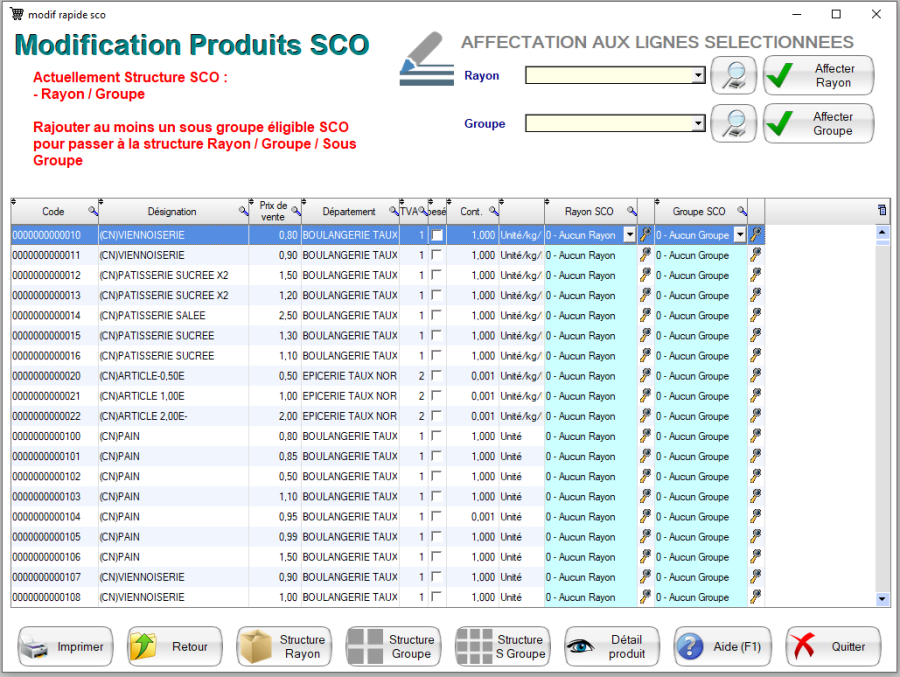Click the key icon beside Rayon SCO for product 0000000000011
900x677 pixels.
pyautogui.click(x=645, y=255)
